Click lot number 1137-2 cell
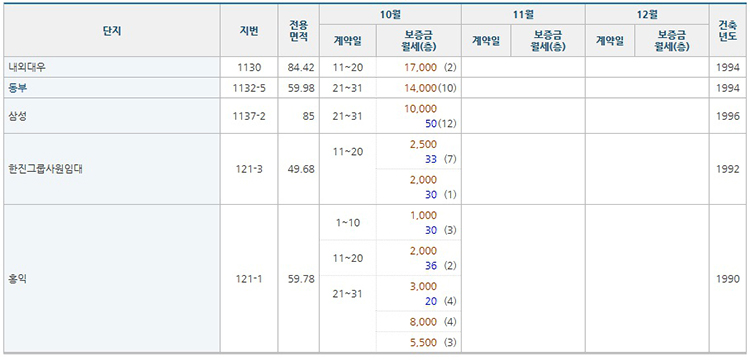The width and height of the screenshot is (750, 361). tap(249, 116)
